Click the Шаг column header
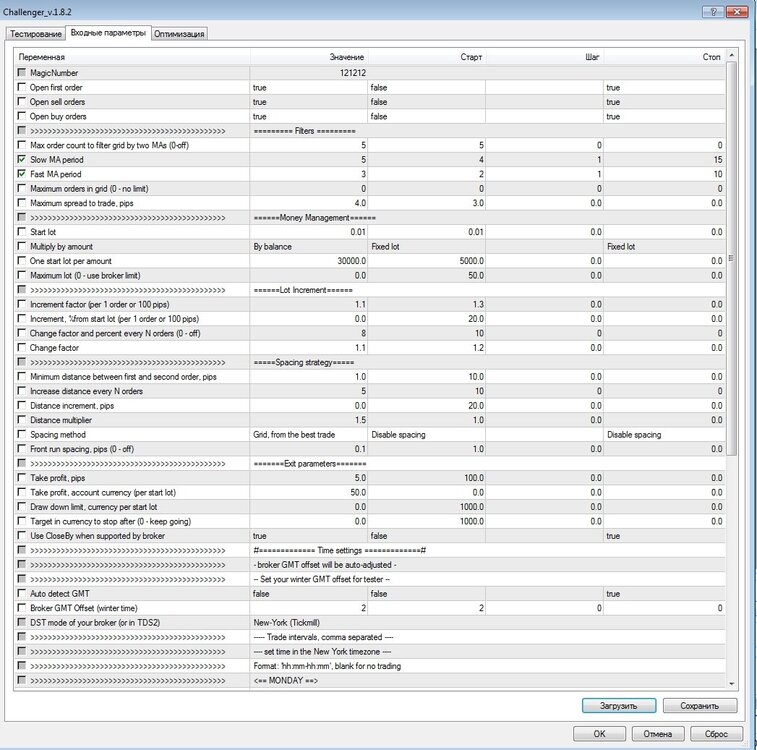 [544, 57]
